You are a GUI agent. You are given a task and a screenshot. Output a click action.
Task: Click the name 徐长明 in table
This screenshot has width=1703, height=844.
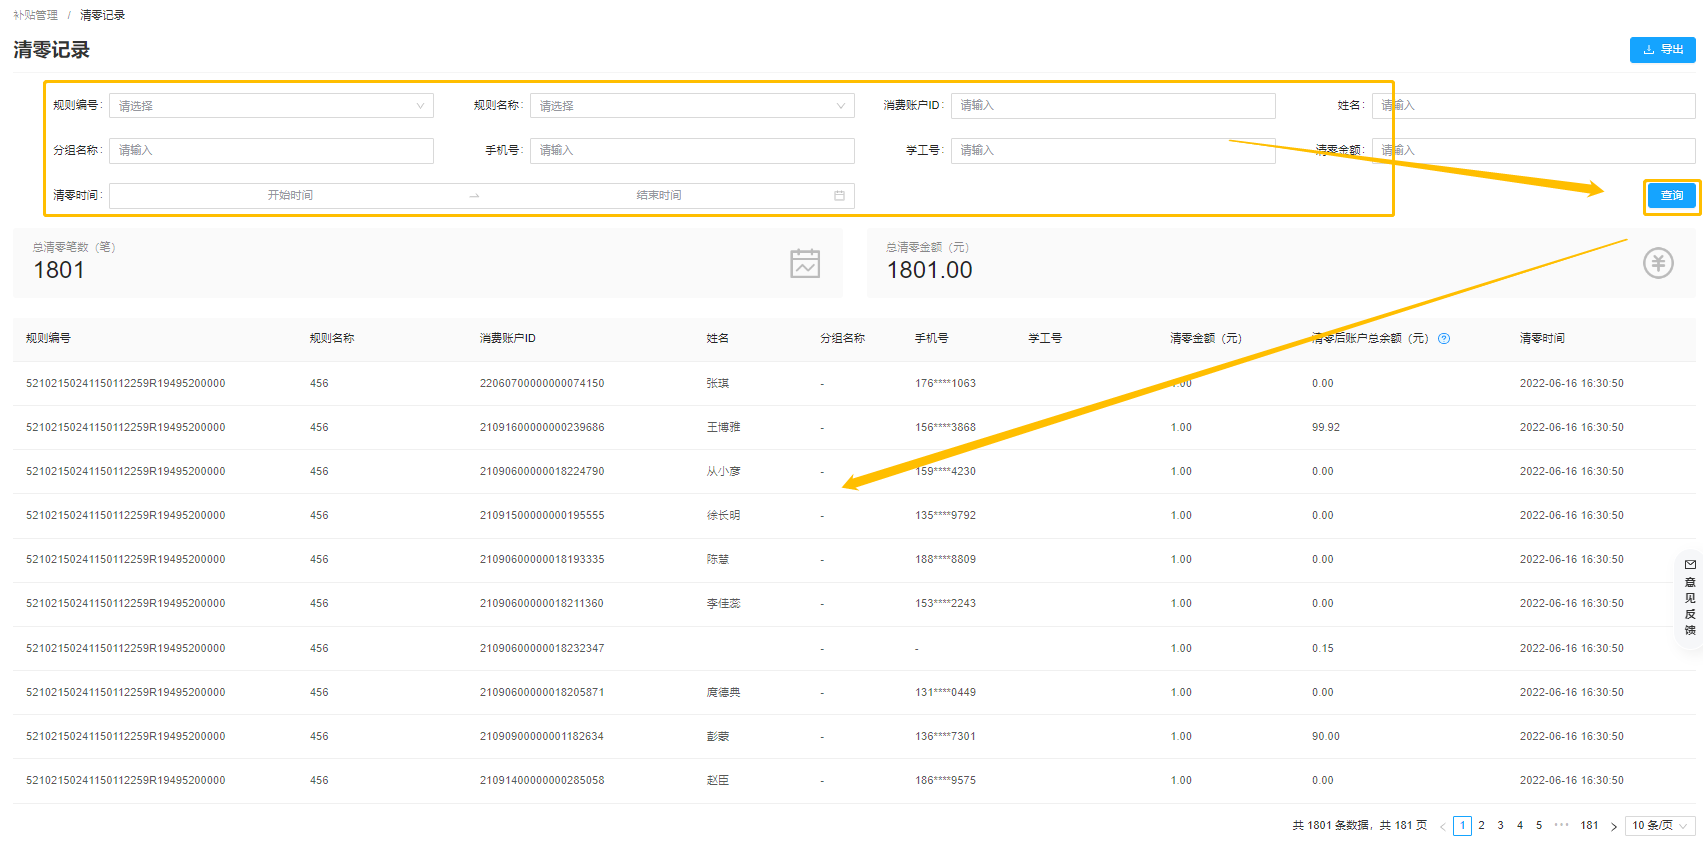click(x=723, y=516)
